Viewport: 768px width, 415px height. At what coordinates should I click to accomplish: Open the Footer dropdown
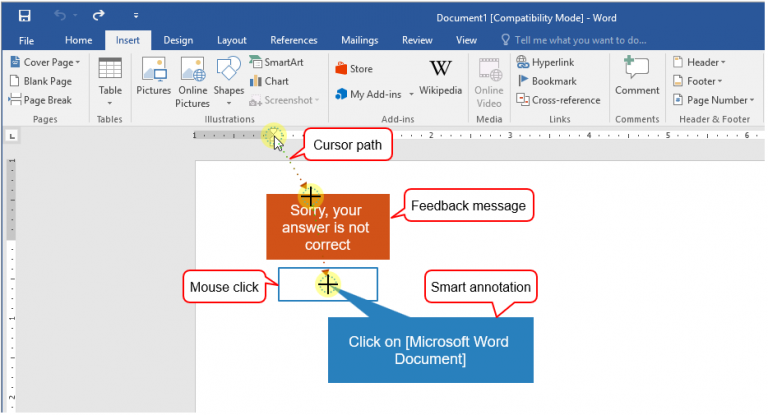coord(698,81)
